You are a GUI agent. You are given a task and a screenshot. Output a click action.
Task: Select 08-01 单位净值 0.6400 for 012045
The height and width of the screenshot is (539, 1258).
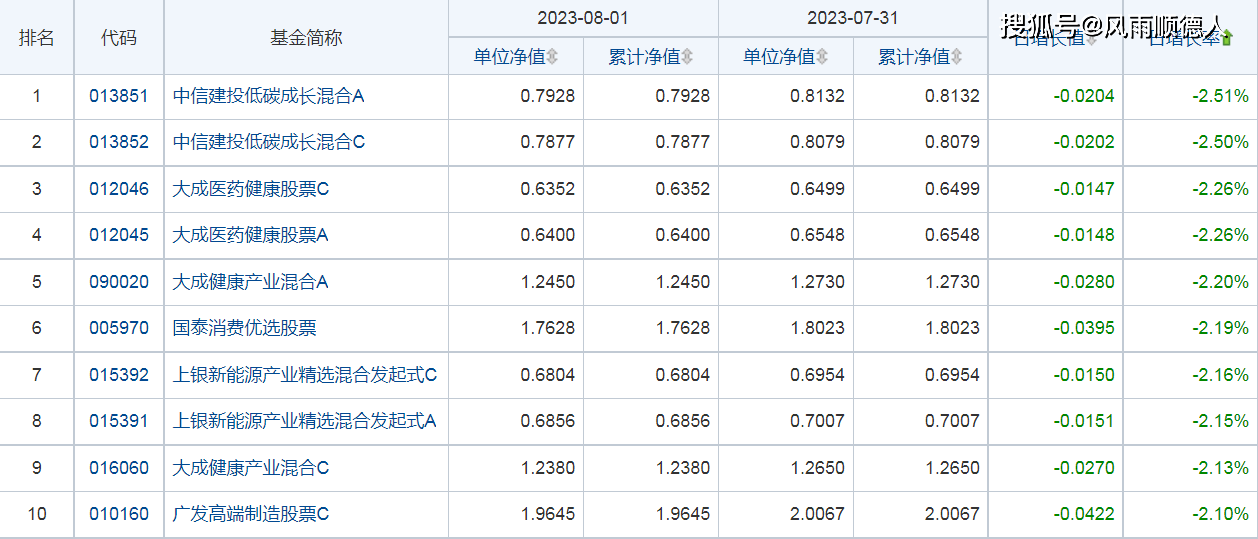point(548,235)
